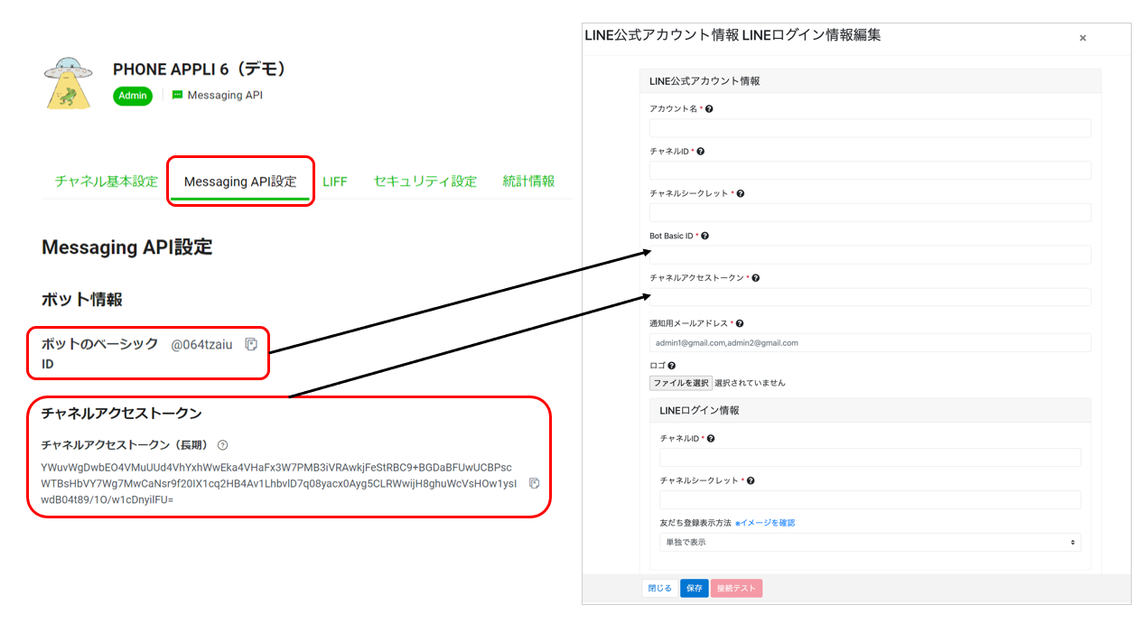Click the 閉じる button

tap(660, 588)
